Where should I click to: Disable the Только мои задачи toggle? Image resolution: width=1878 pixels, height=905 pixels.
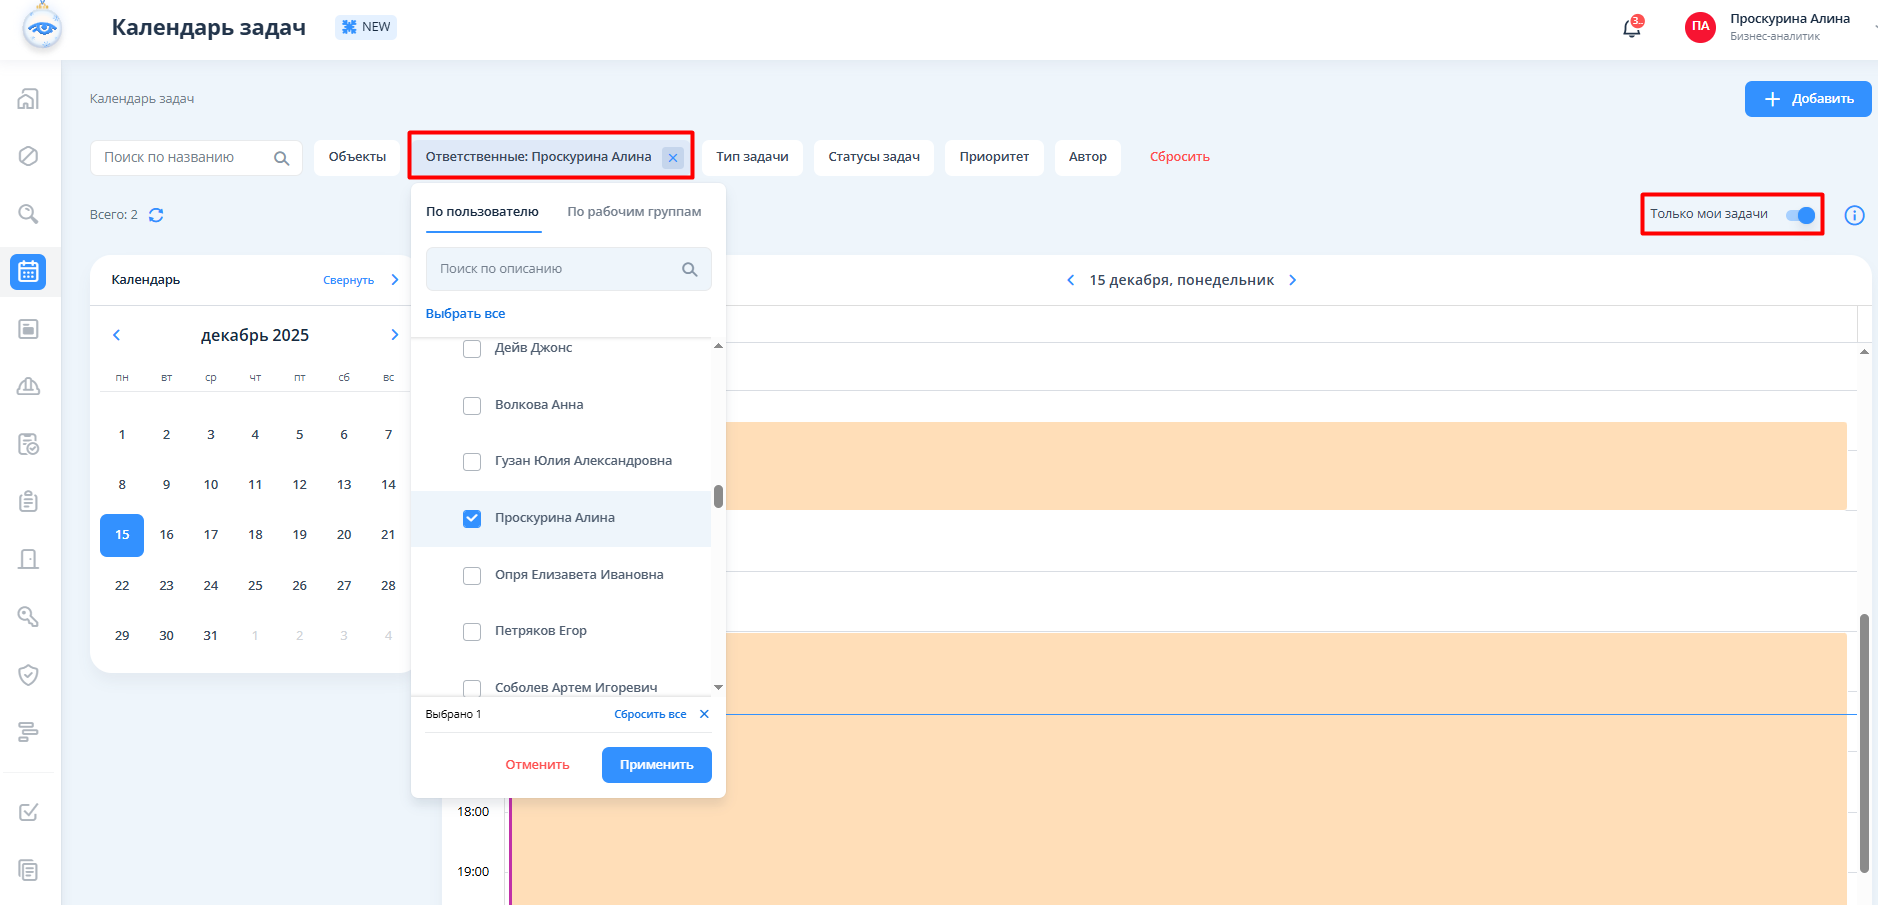(x=1799, y=215)
